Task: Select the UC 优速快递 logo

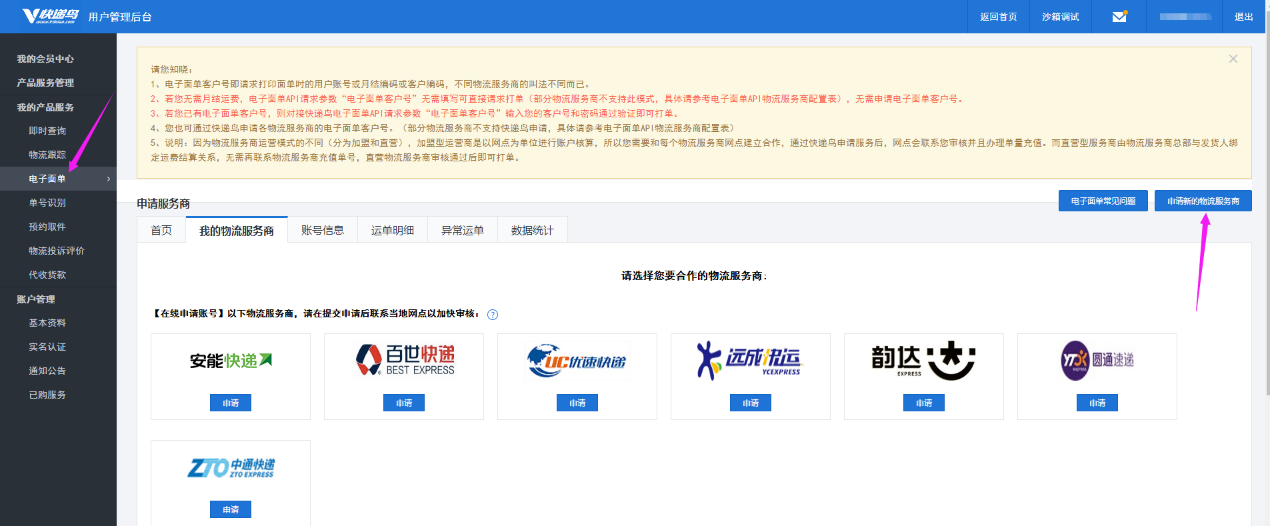Action: click(578, 361)
